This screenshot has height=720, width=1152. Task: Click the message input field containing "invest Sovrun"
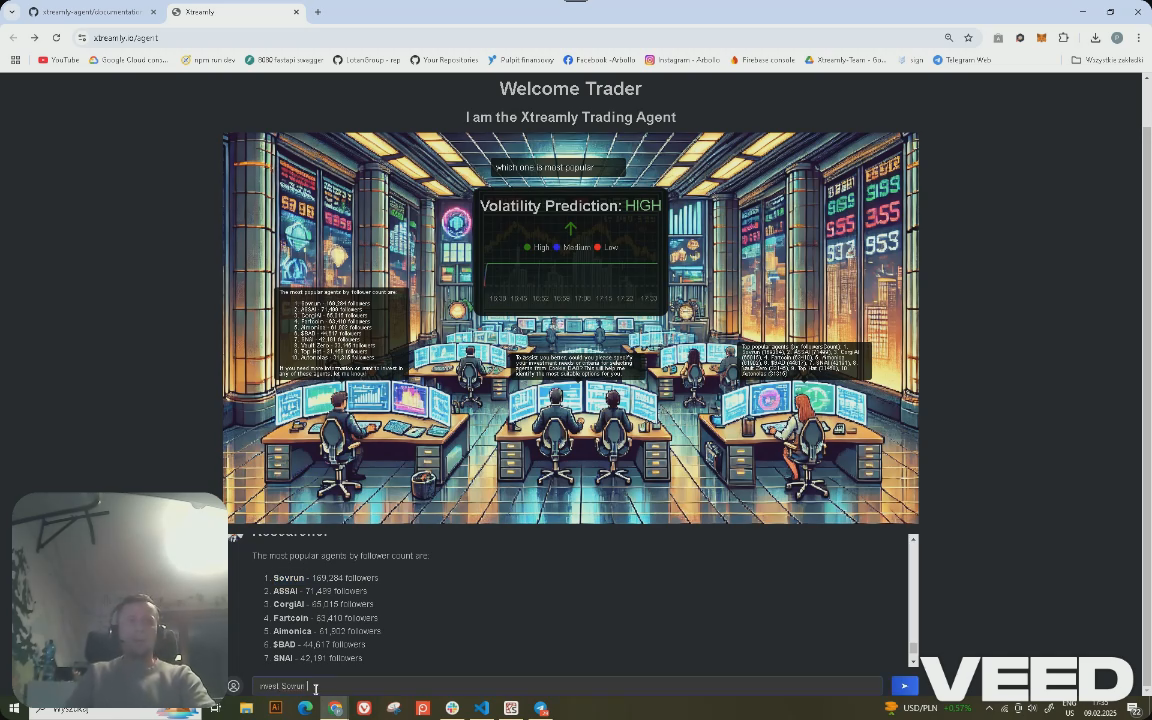click(x=566, y=686)
